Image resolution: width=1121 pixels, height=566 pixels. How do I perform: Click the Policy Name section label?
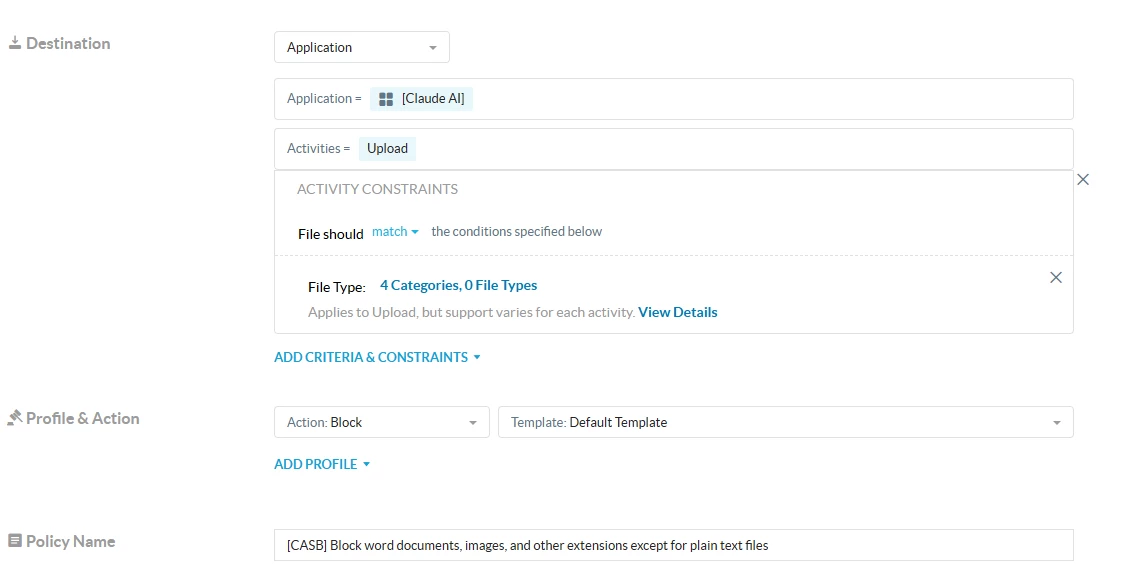pos(71,542)
